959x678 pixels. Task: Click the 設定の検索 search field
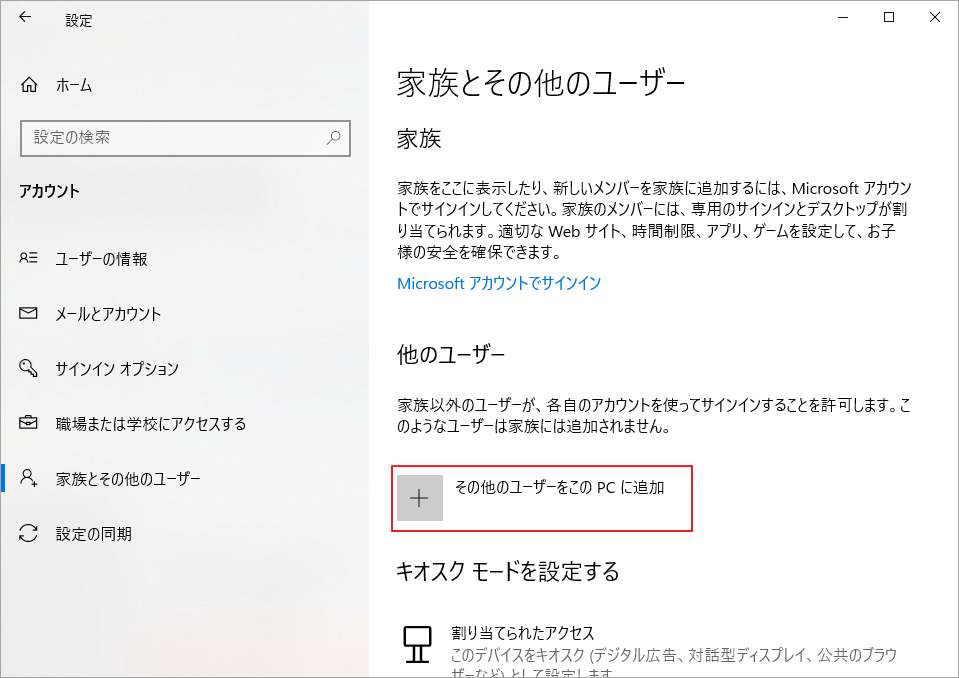(185, 138)
